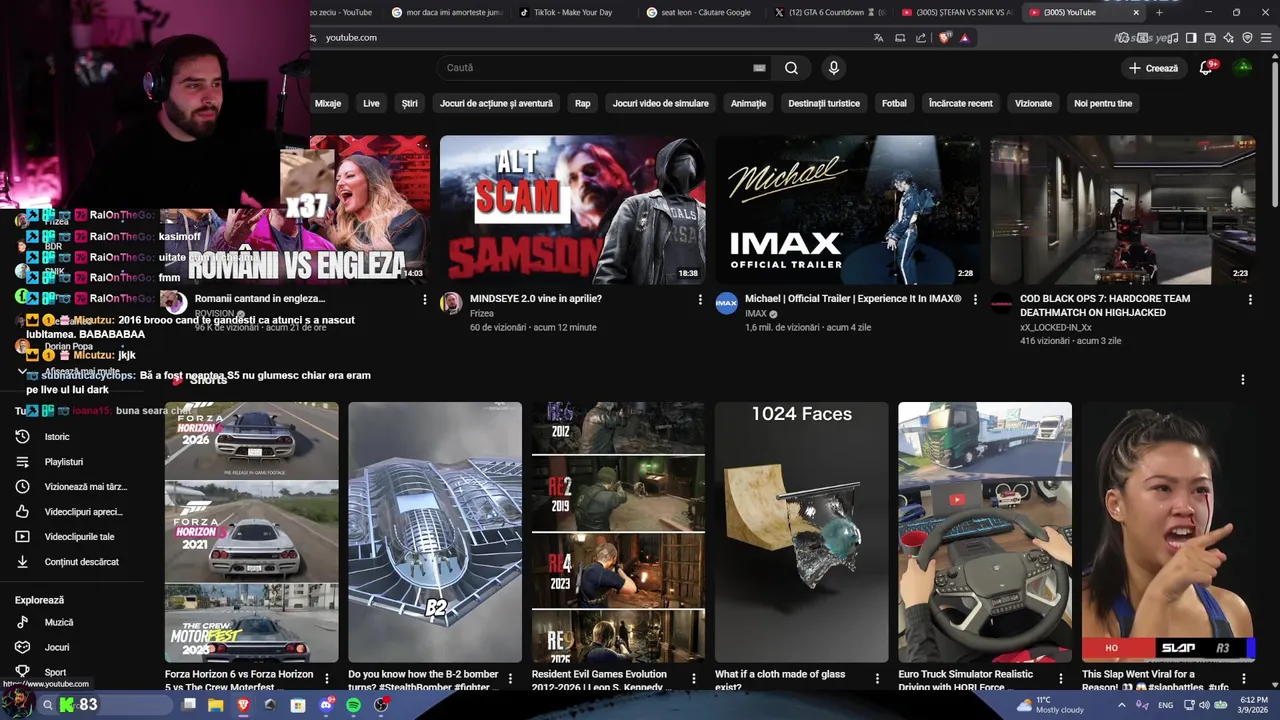
Task: Open Conținut descărcat in sidebar
Action: pyautogui.click(x=82, y=562)
